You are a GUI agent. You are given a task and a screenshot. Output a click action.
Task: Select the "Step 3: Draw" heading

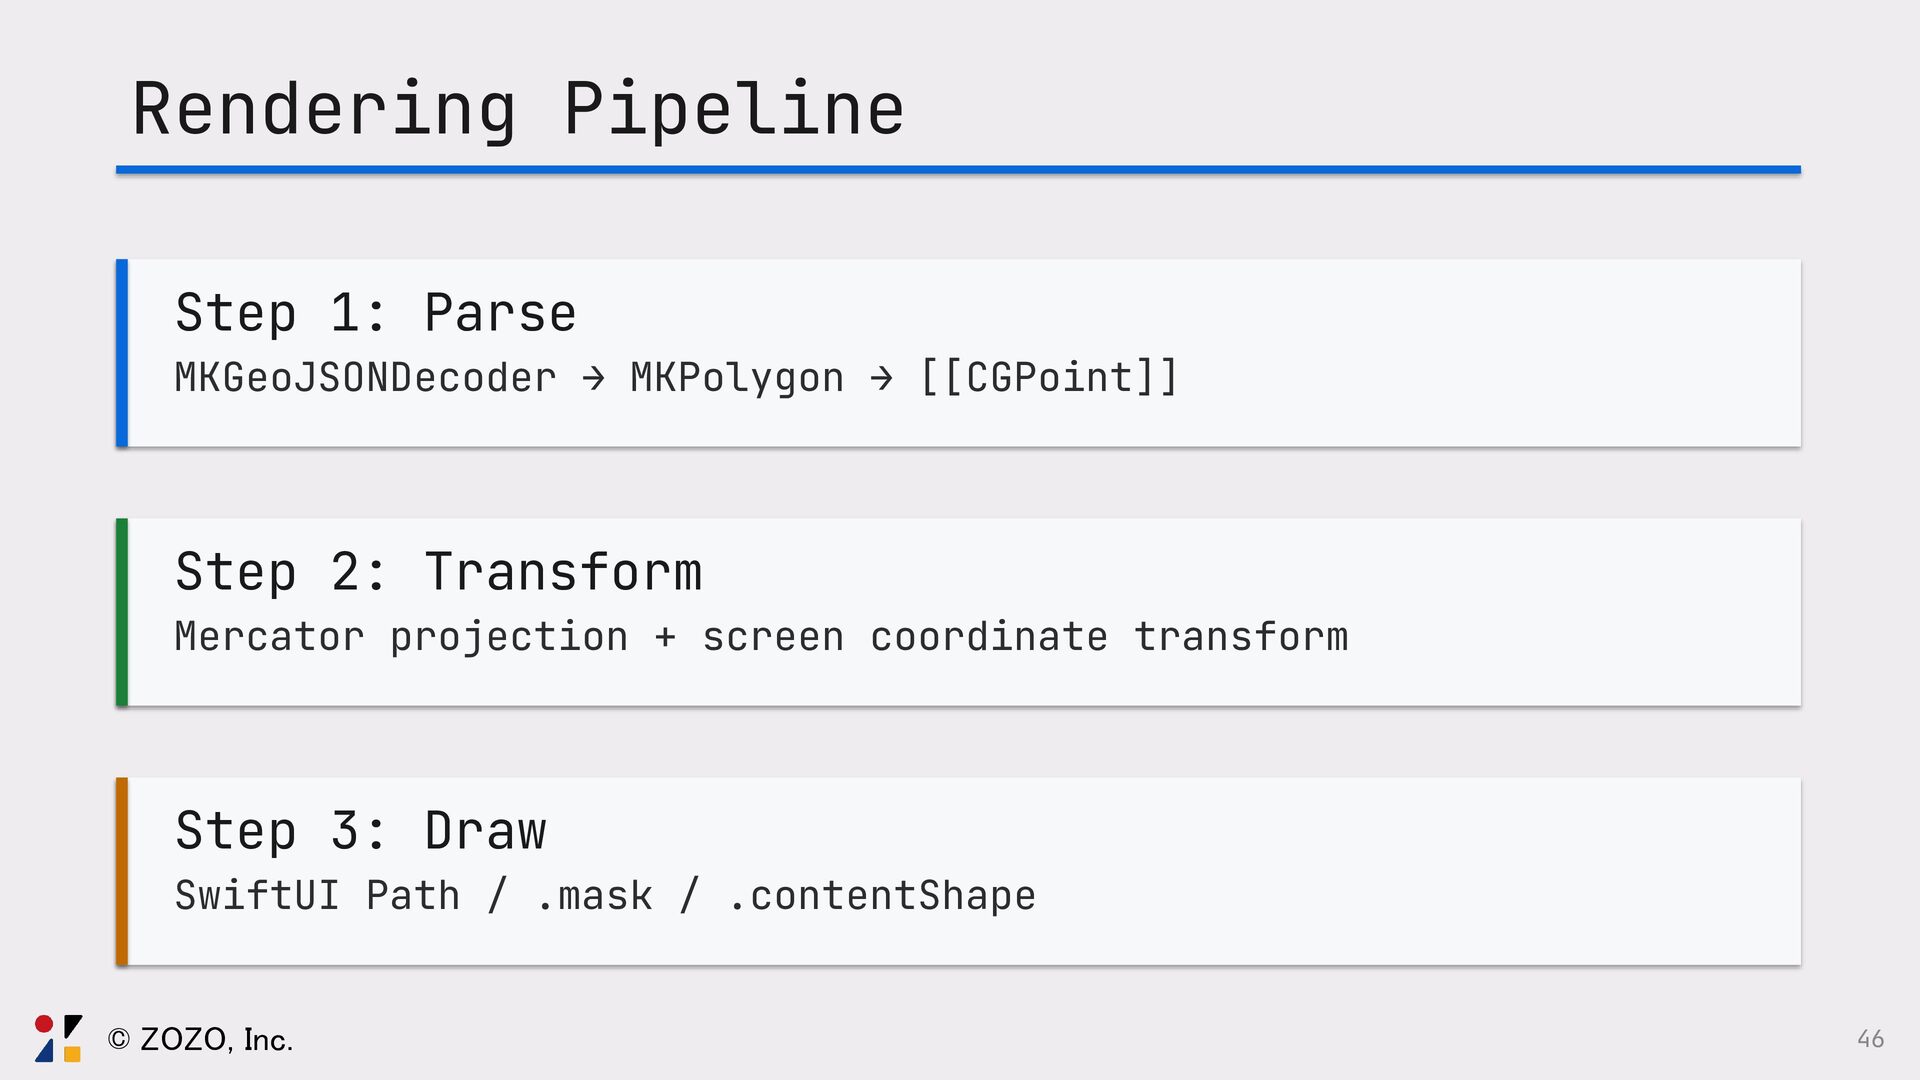tap(361, 831)
